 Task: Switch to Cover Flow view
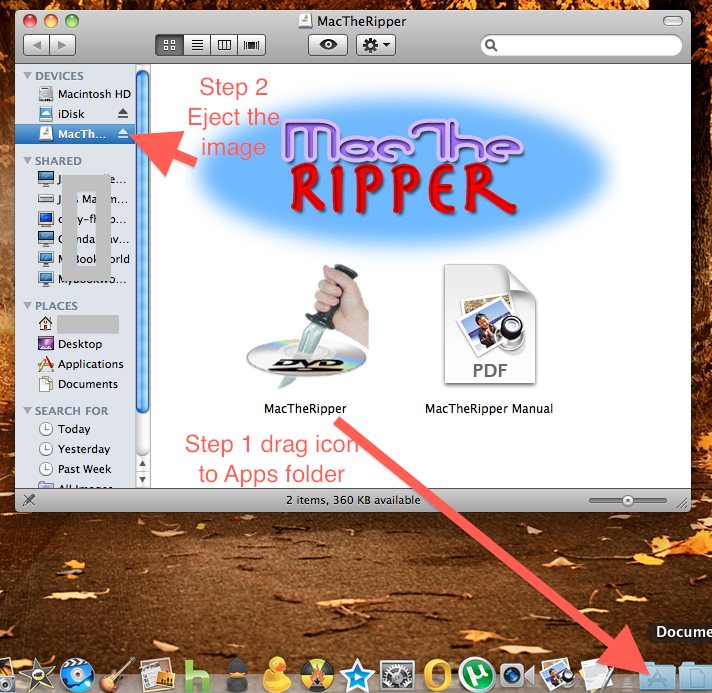[x=251, y=45]
